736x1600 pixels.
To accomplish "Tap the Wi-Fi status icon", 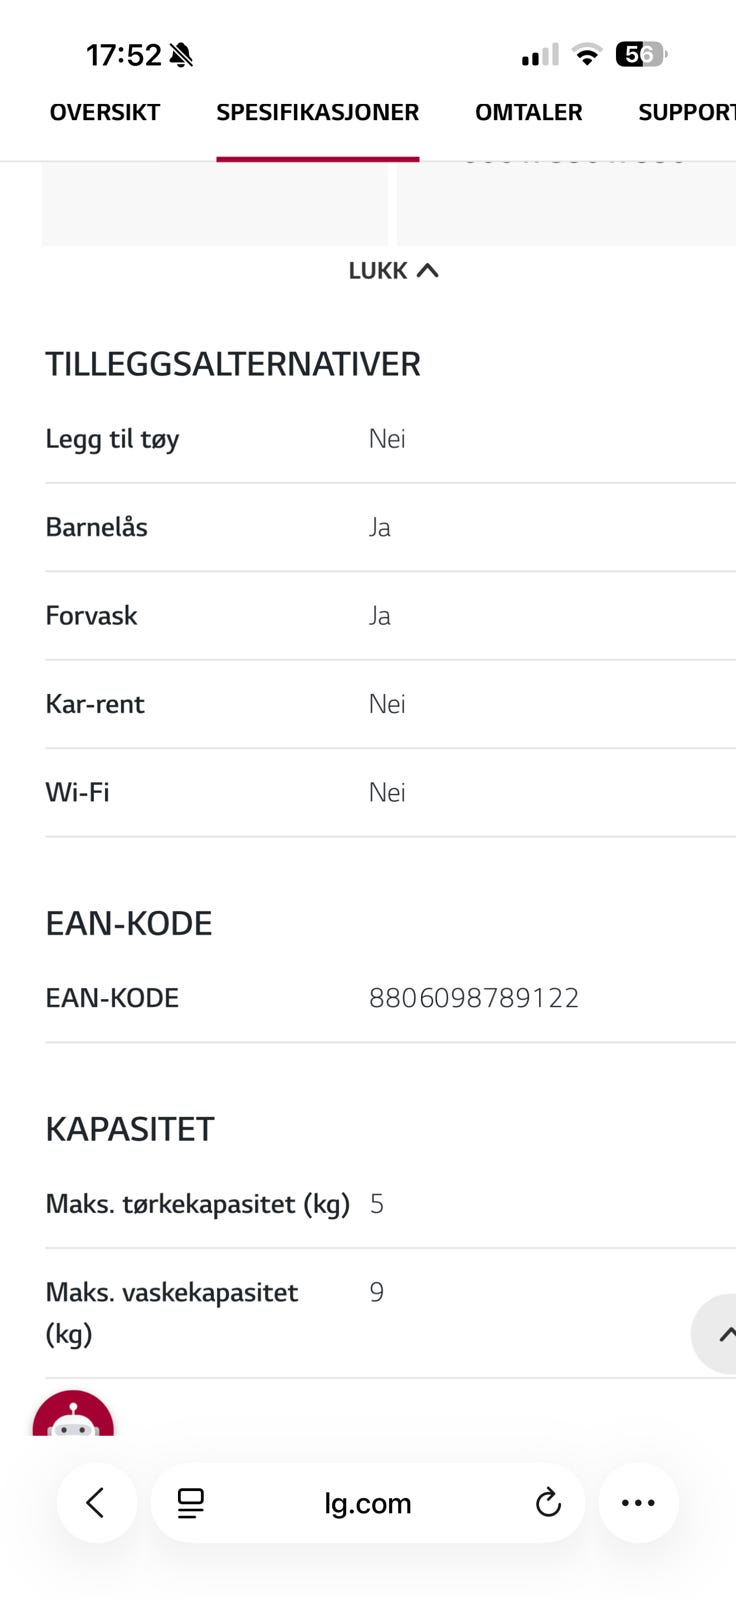I will tap(587, 55).
